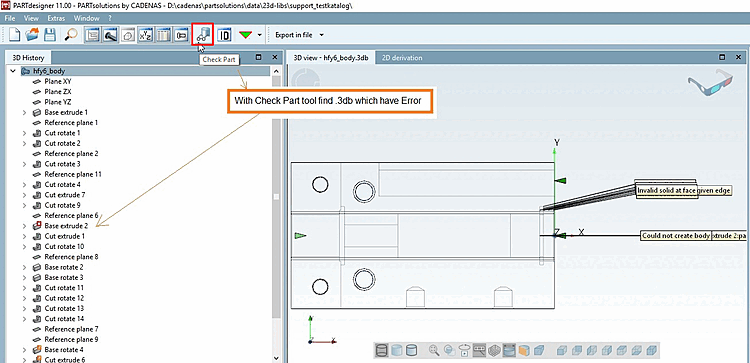750x363 pixels.
Task: Click the 3D History vertical scrollbar
Action: [x=276, y=214]
